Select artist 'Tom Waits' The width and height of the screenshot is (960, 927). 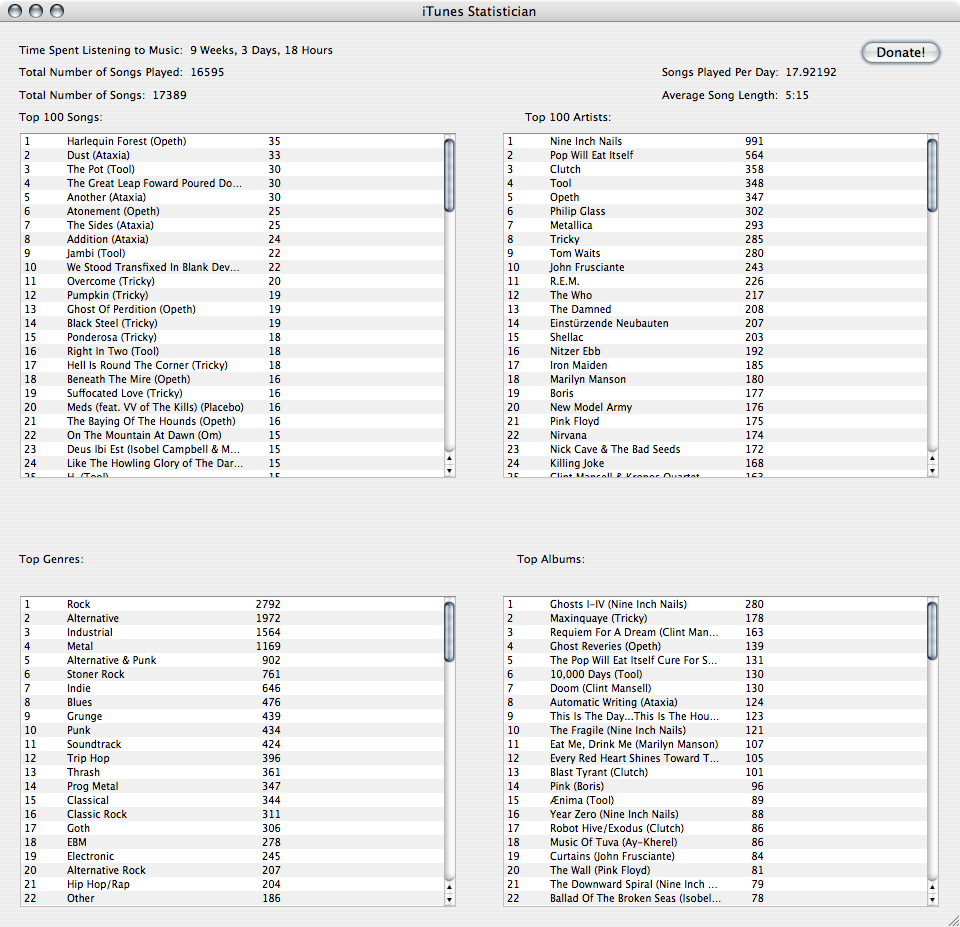715,253
